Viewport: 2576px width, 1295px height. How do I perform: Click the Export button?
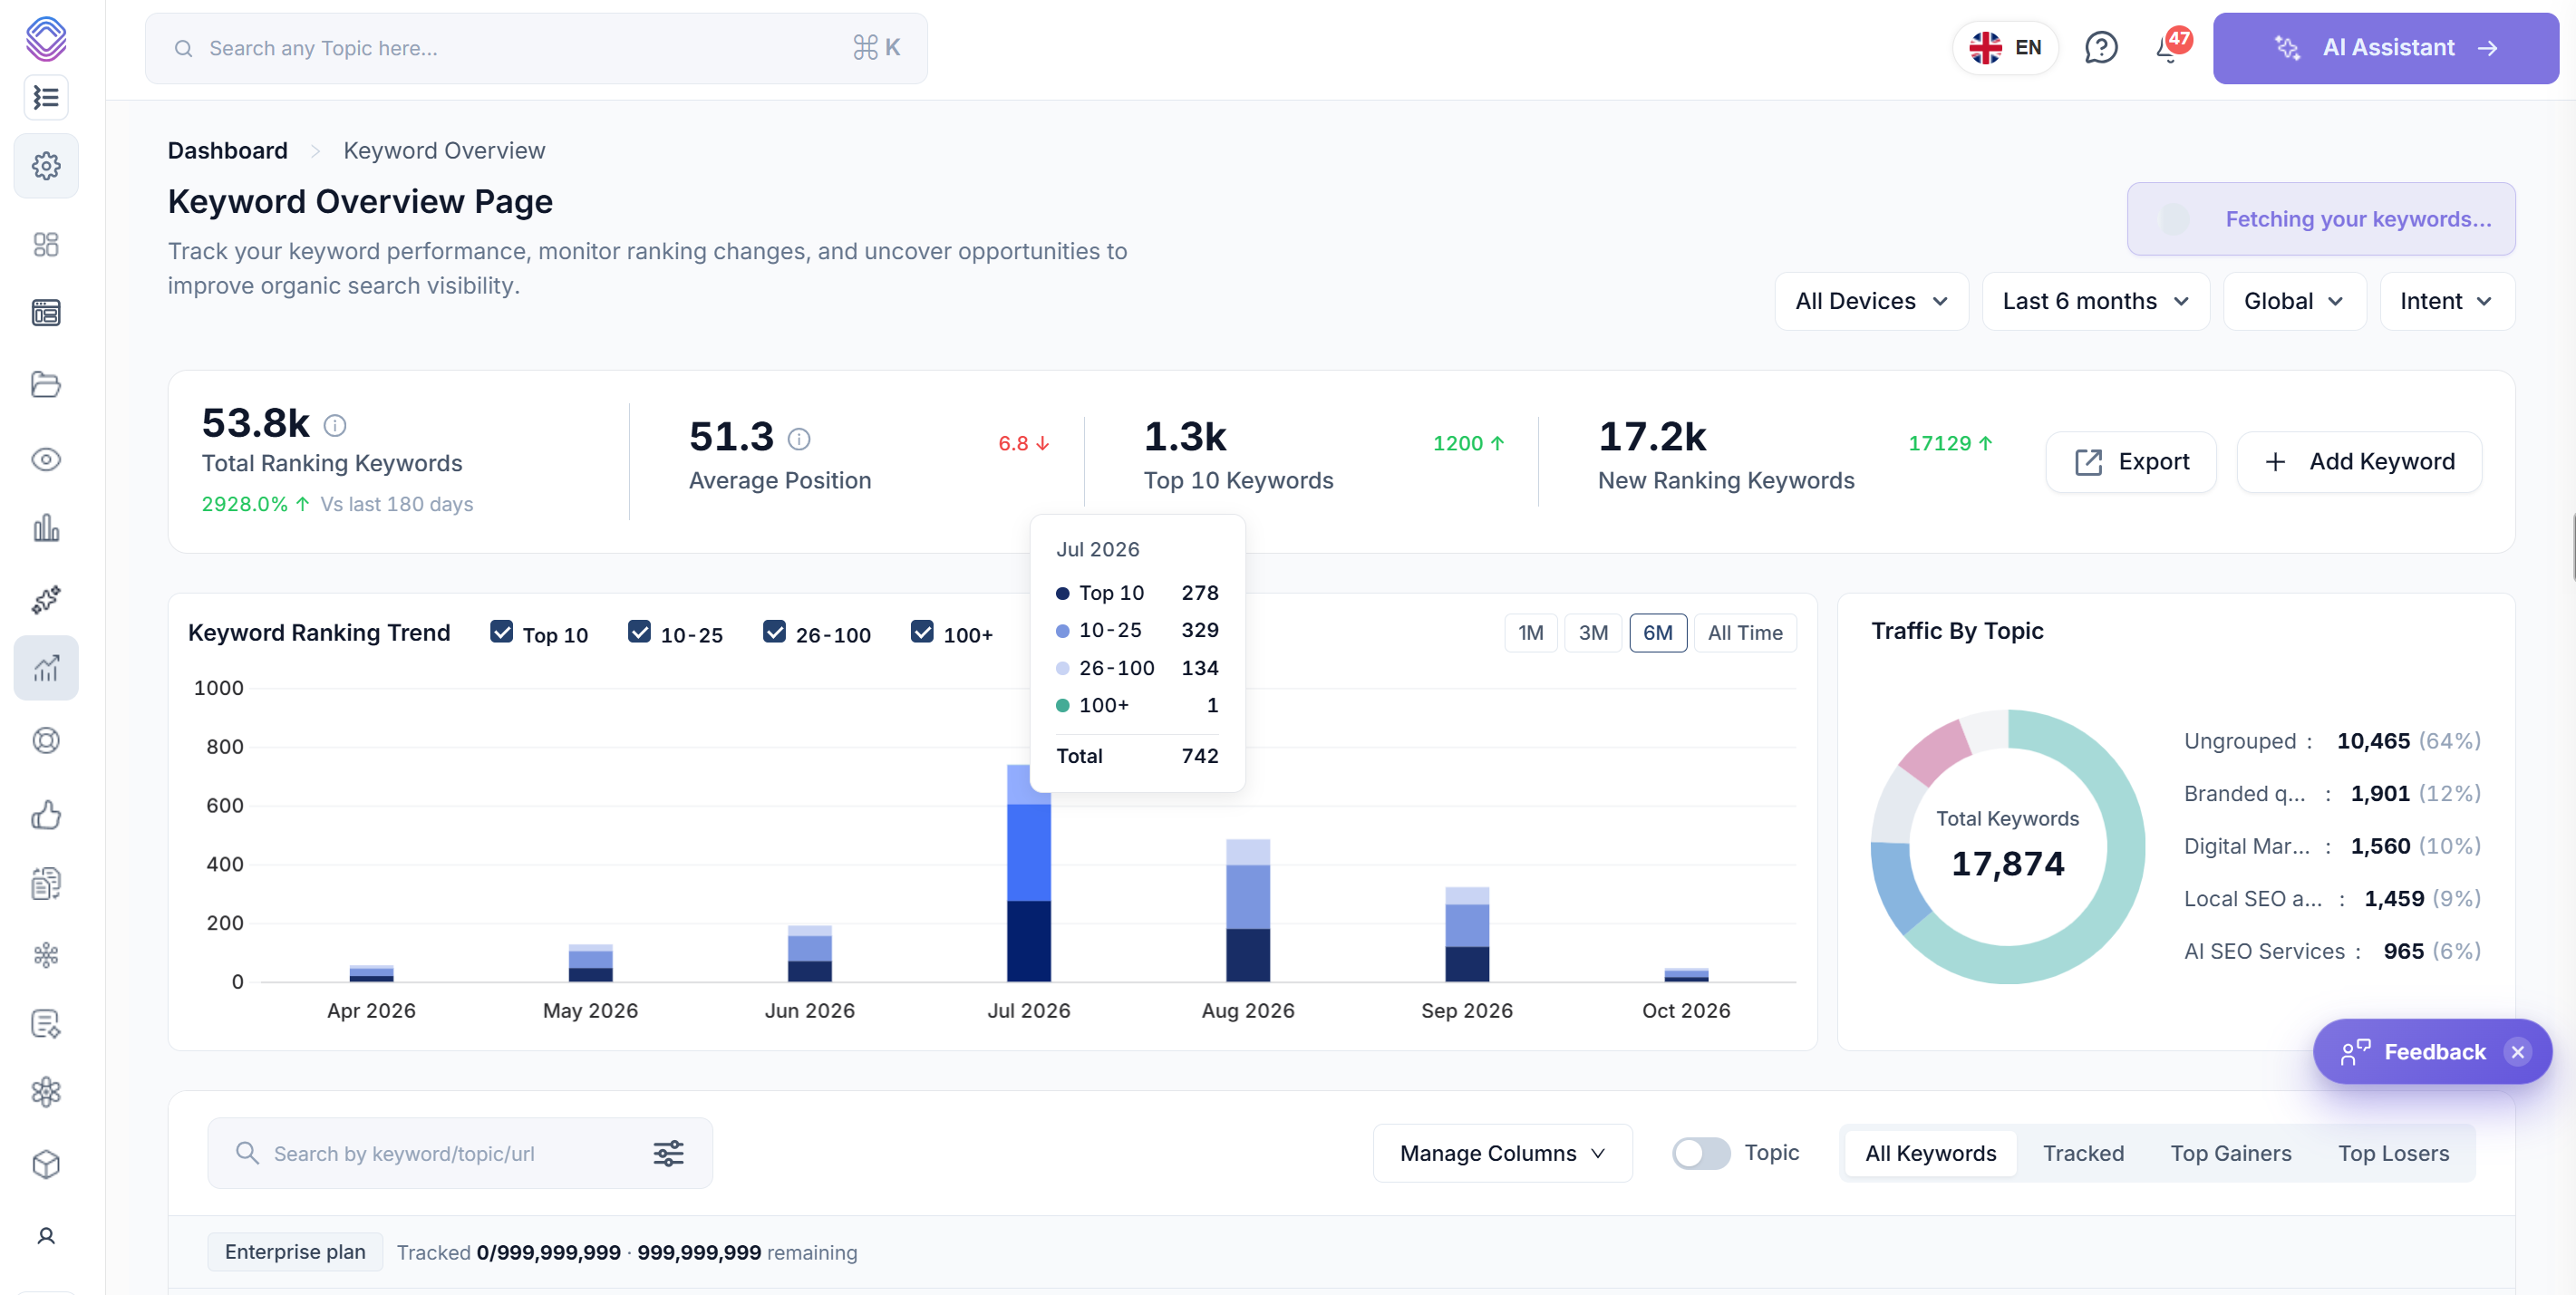point(2131,462)
